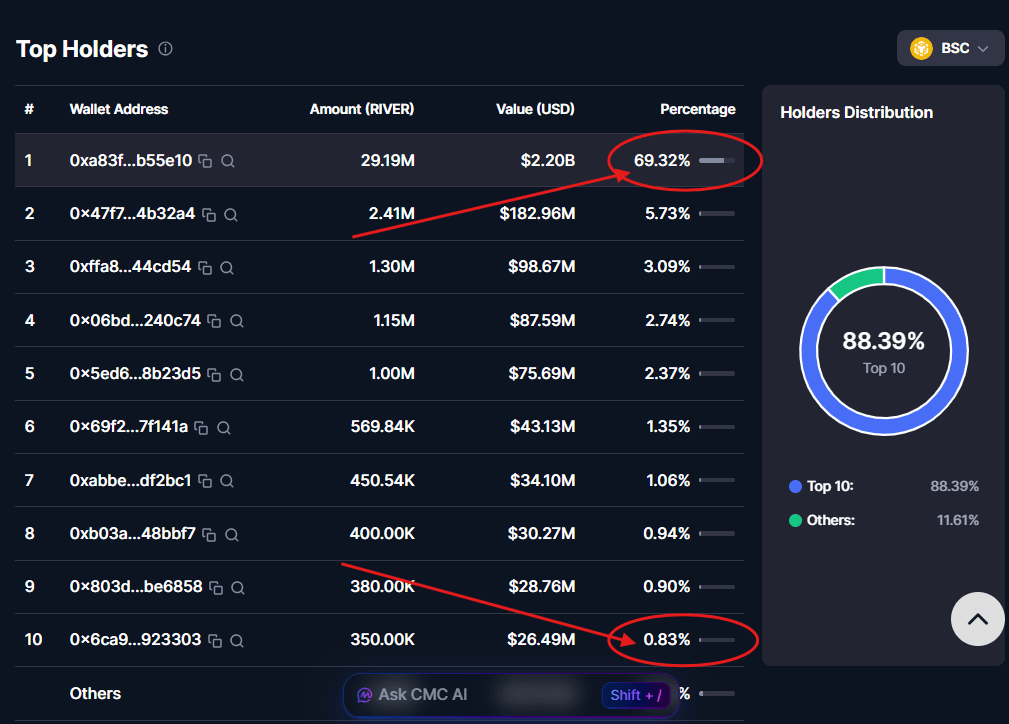1009x724 pixels.
Task: Click the 69.32% percentage progress bar
Action: tap(717, 160)
